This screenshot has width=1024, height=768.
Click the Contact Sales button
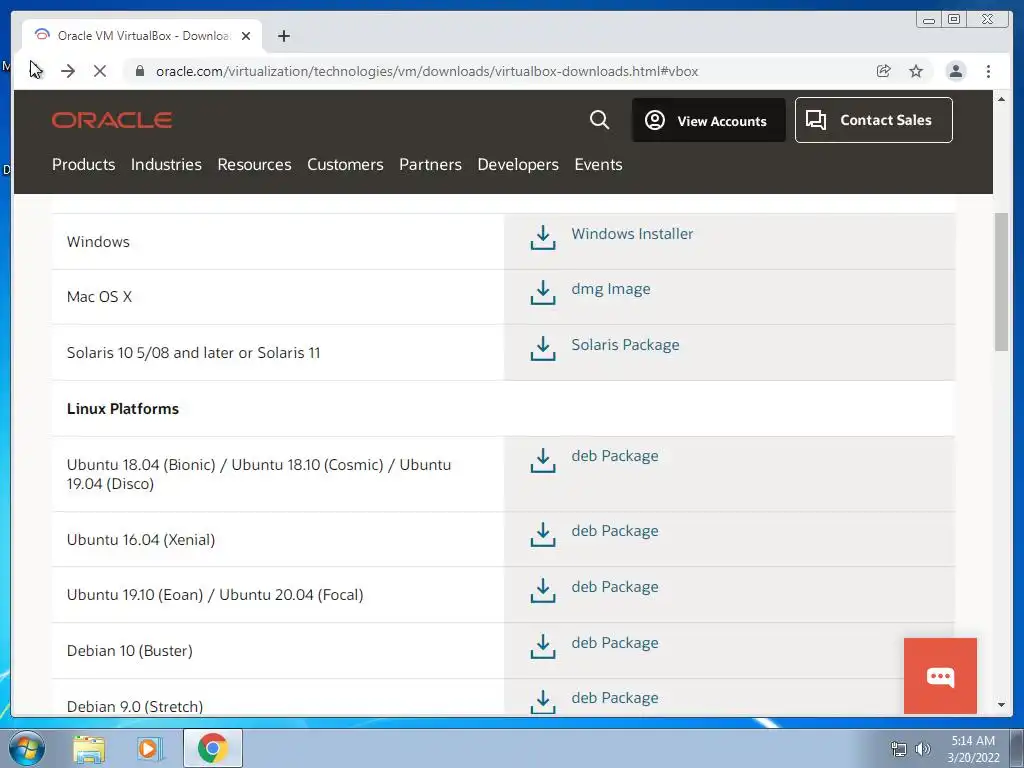click(x=873, y=120)
